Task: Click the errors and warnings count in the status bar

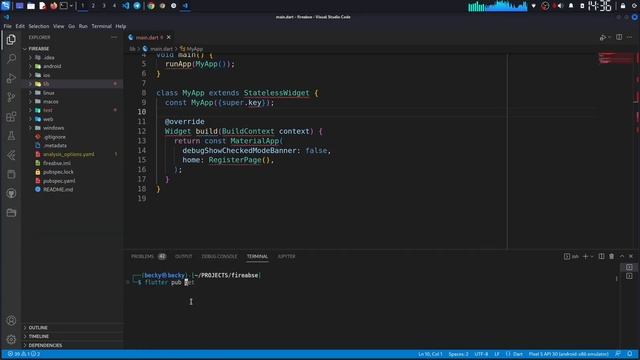Action: click(24, 354)
